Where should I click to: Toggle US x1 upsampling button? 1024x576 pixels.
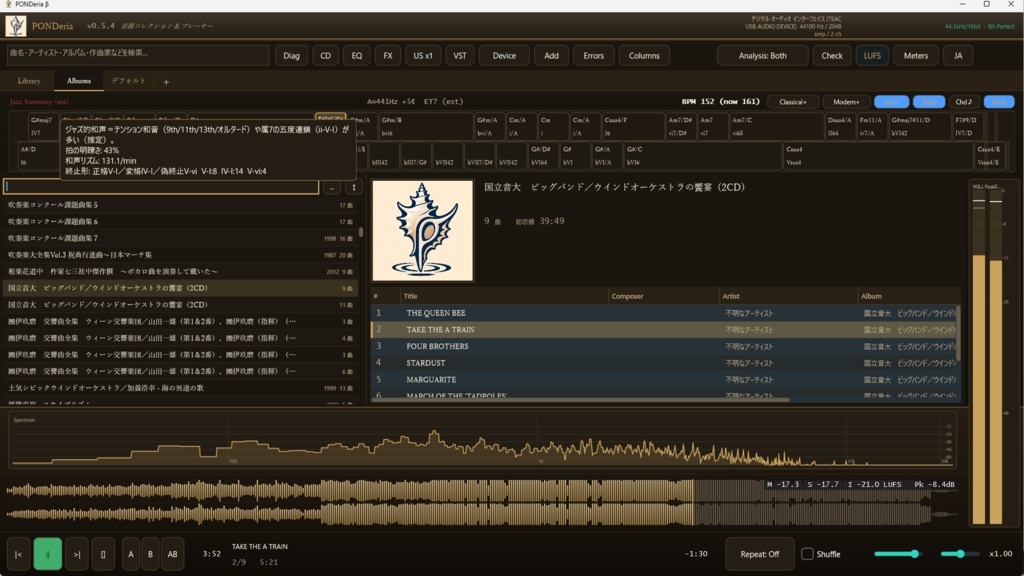(x=423, y=56)
